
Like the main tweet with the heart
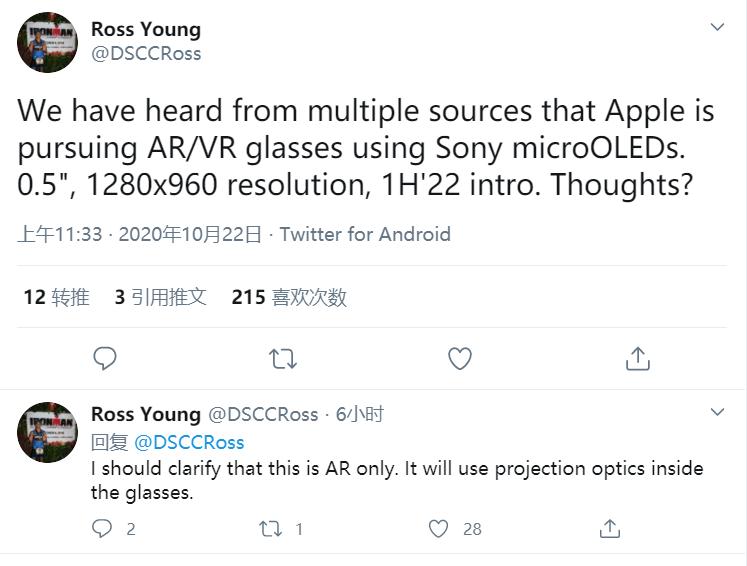point(459,358)
